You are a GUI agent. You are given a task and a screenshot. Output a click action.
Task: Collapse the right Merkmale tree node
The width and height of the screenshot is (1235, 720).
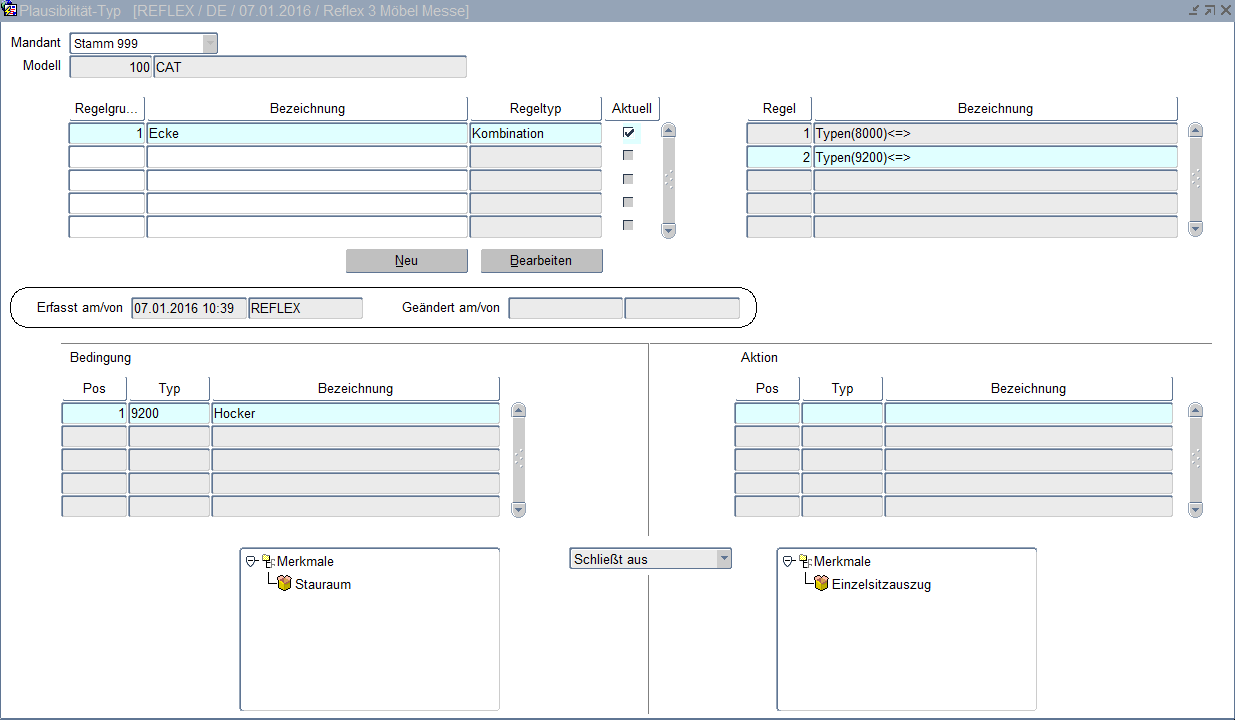(x=788, y=562)
